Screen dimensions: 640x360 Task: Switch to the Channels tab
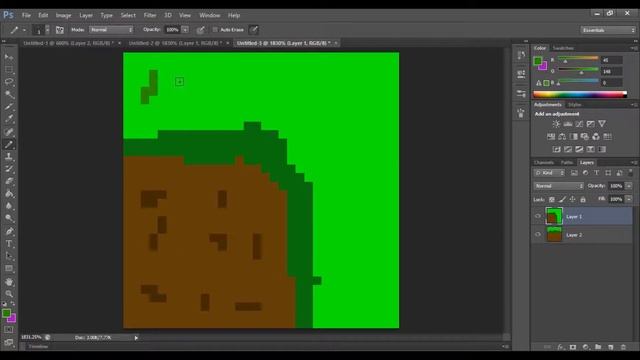click(x=544, y=162)
